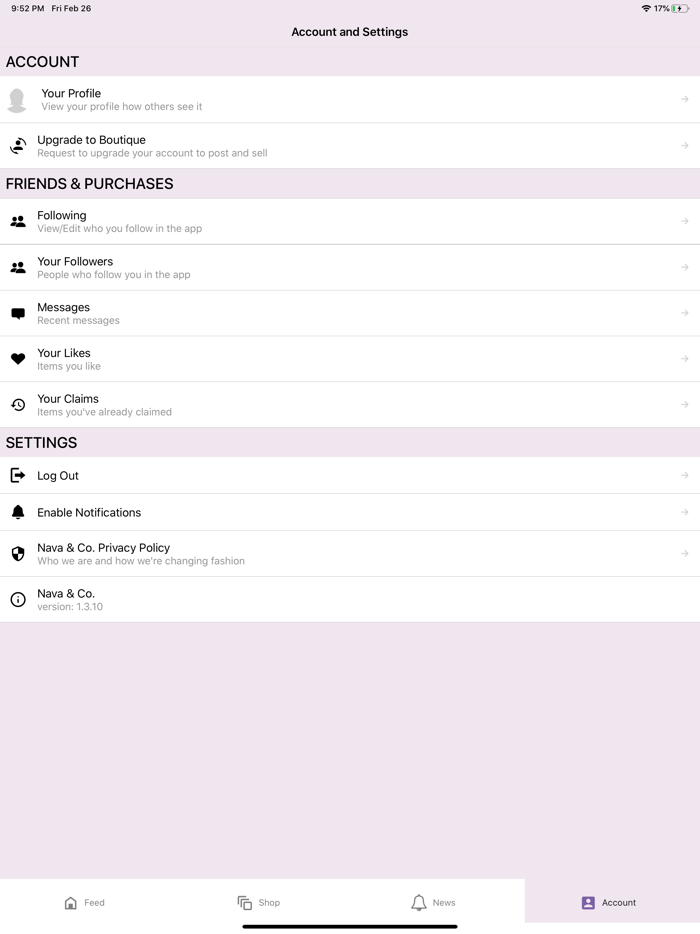This screenshot has height=934, width=700.
Task: Tap the Log Out door icon
Action: tap(18, 476)
